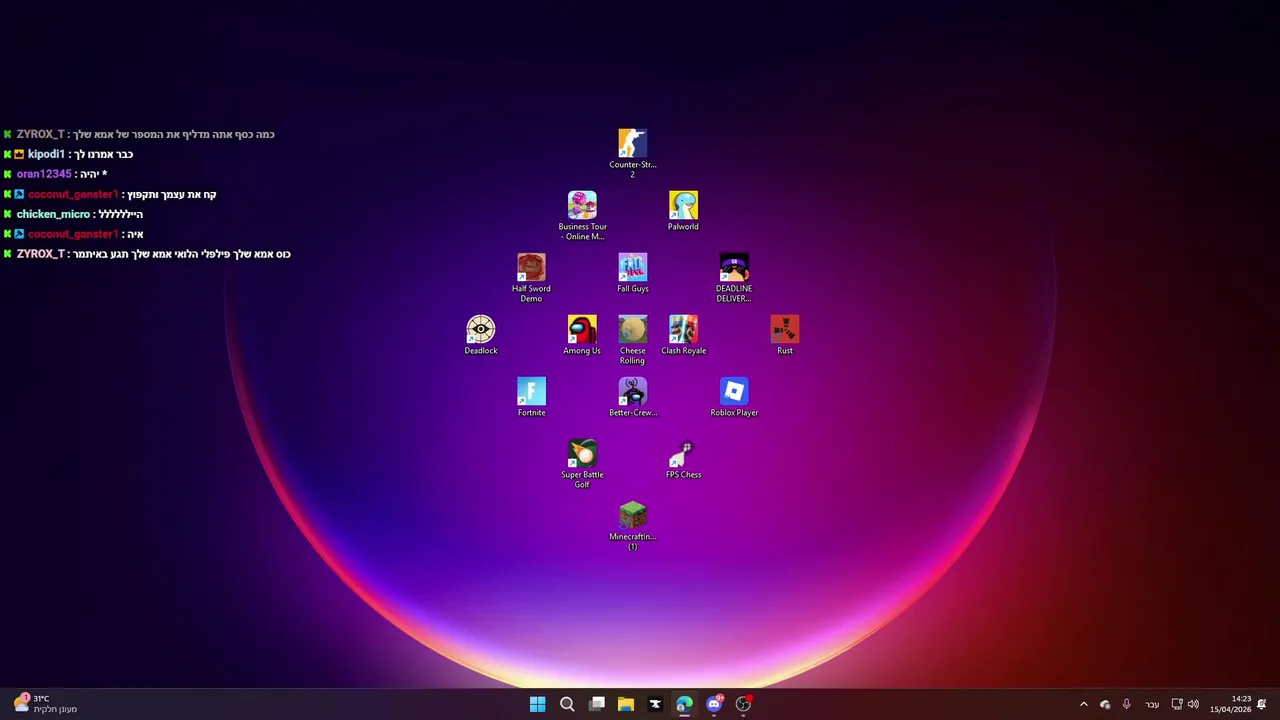Click username chicken_micro in chat overlay
Screen dimensions: 1280x720
53,214
